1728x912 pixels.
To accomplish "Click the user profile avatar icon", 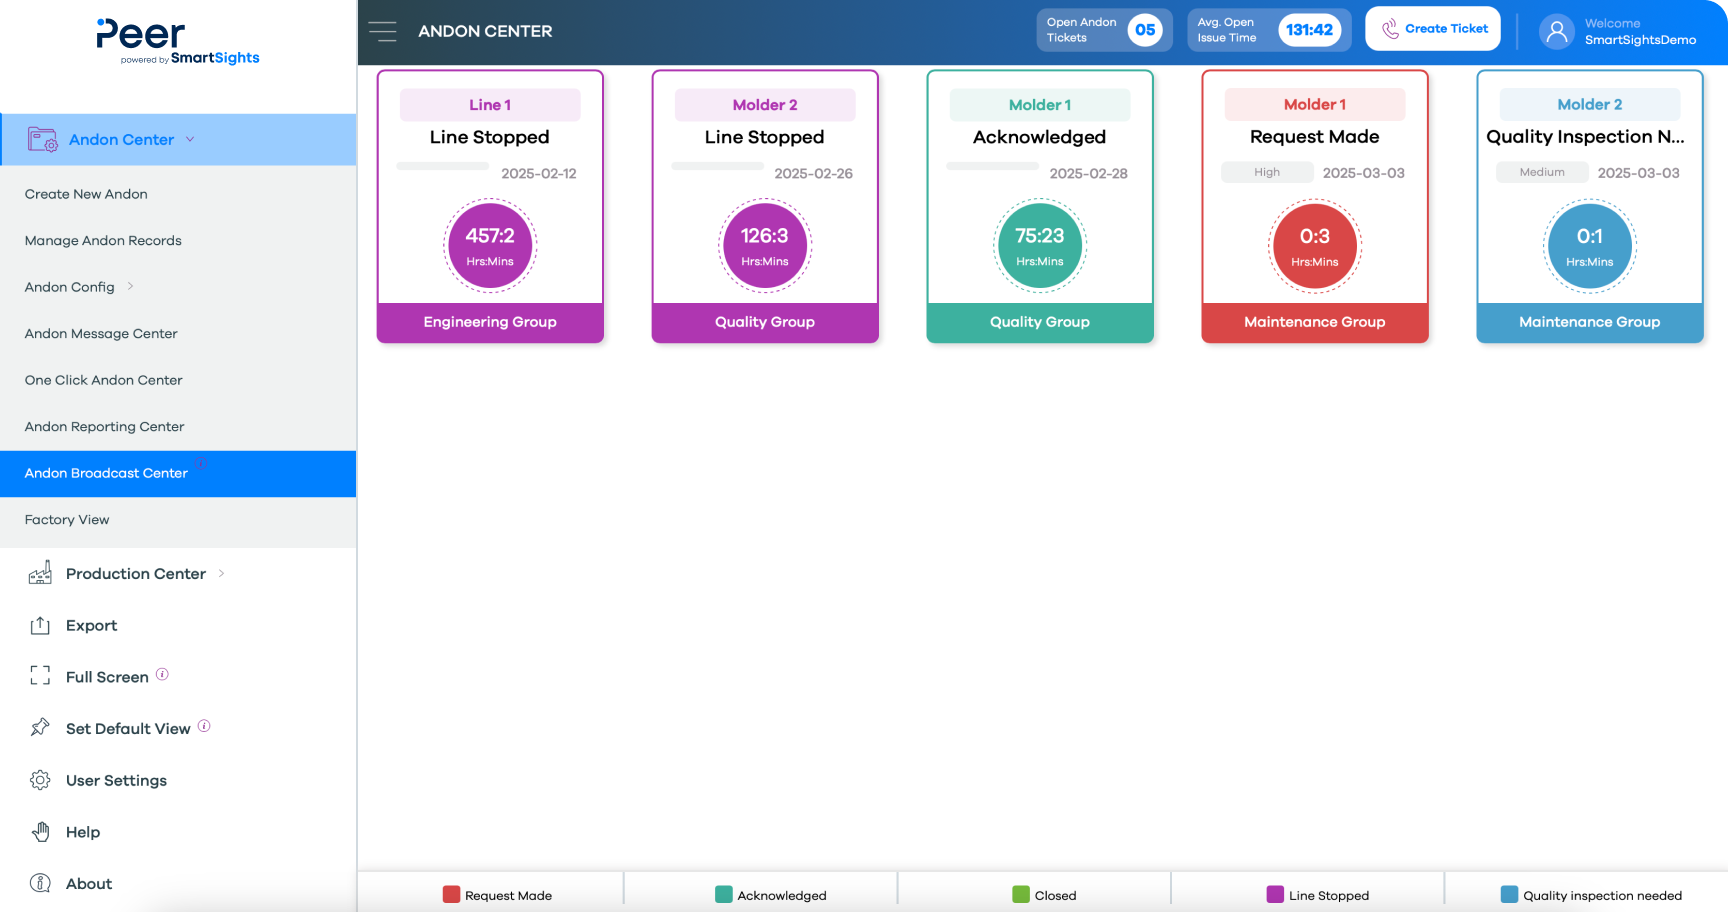I will click(1556, 31).
